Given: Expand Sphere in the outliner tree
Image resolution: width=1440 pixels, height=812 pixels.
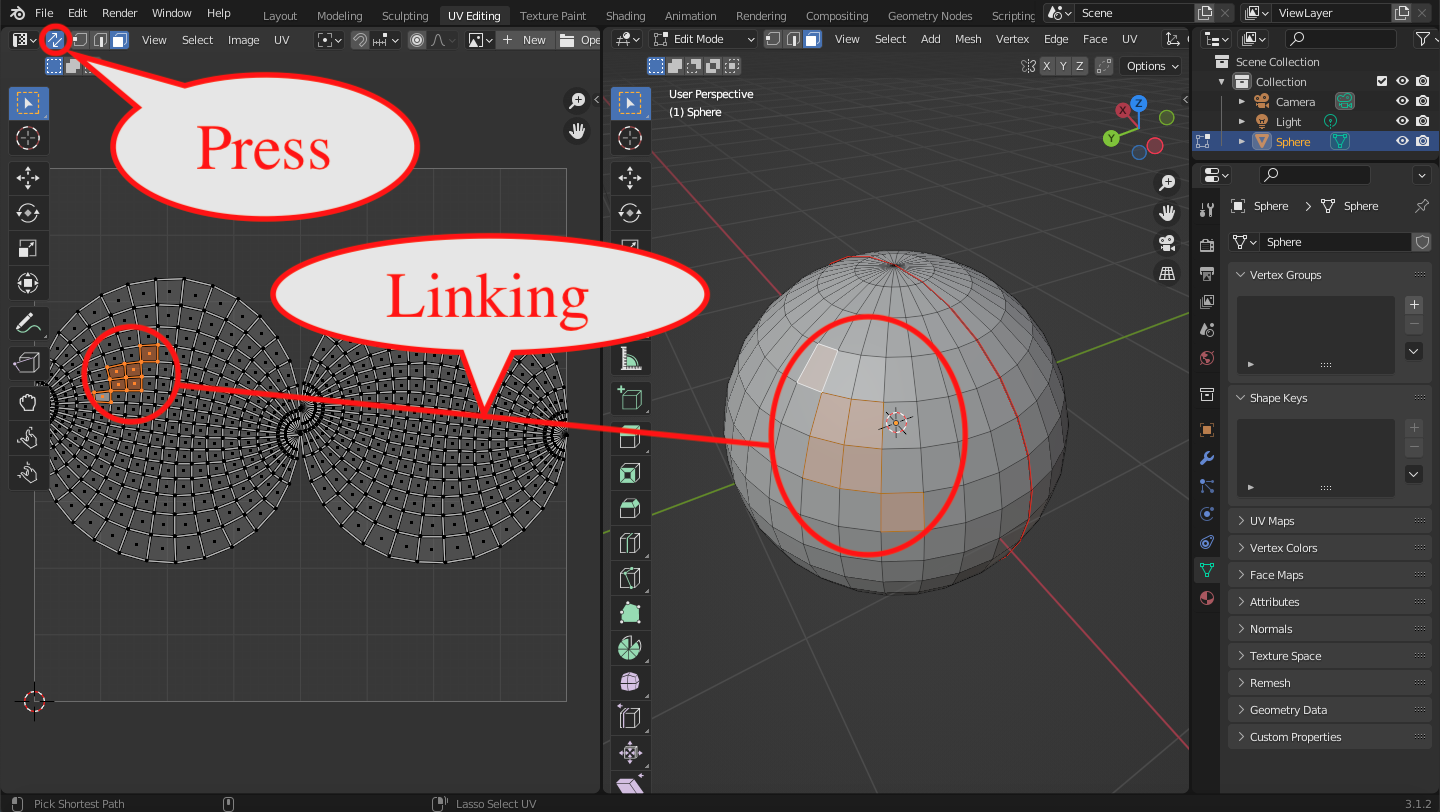Looking at the screenshot, I should pos(1242,142).
